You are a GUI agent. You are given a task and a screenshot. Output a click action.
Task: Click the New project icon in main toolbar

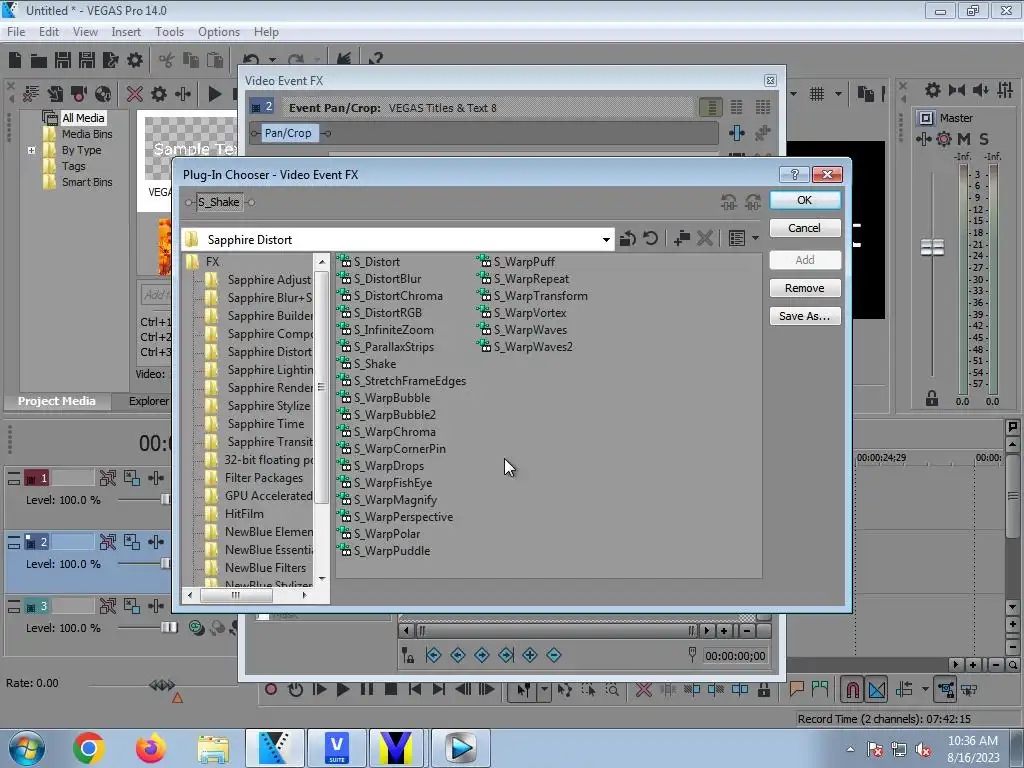click(14, 60)
